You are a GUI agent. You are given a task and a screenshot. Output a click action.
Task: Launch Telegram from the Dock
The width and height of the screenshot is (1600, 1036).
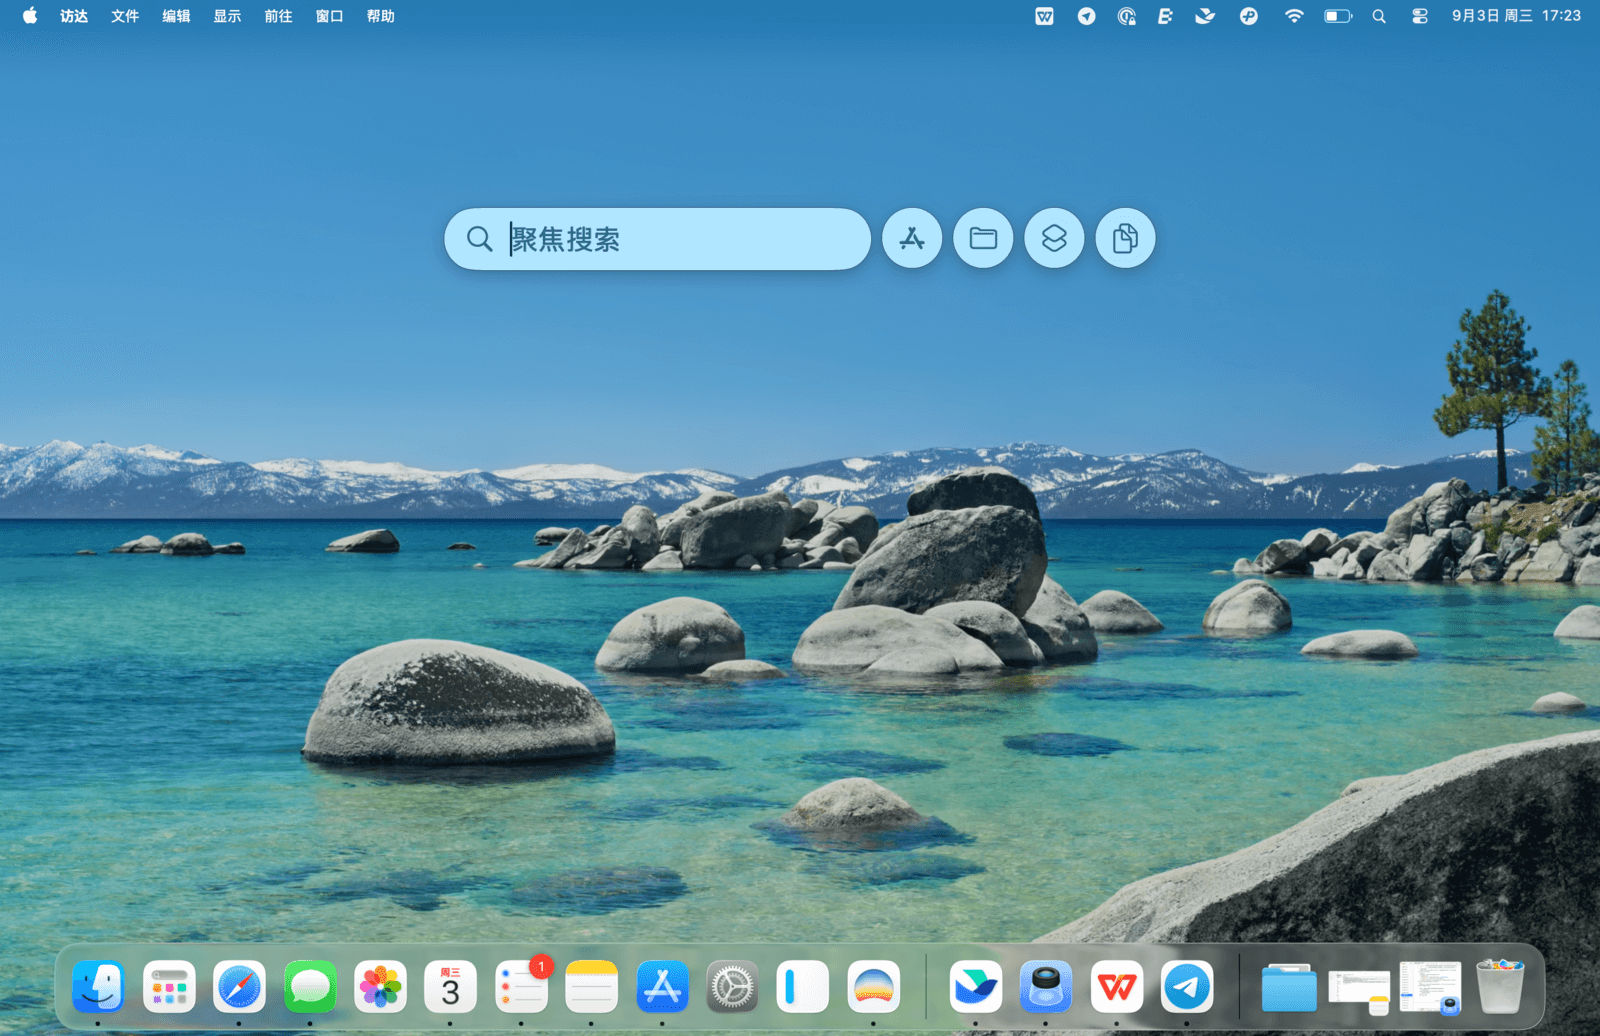click(1187, 988)
